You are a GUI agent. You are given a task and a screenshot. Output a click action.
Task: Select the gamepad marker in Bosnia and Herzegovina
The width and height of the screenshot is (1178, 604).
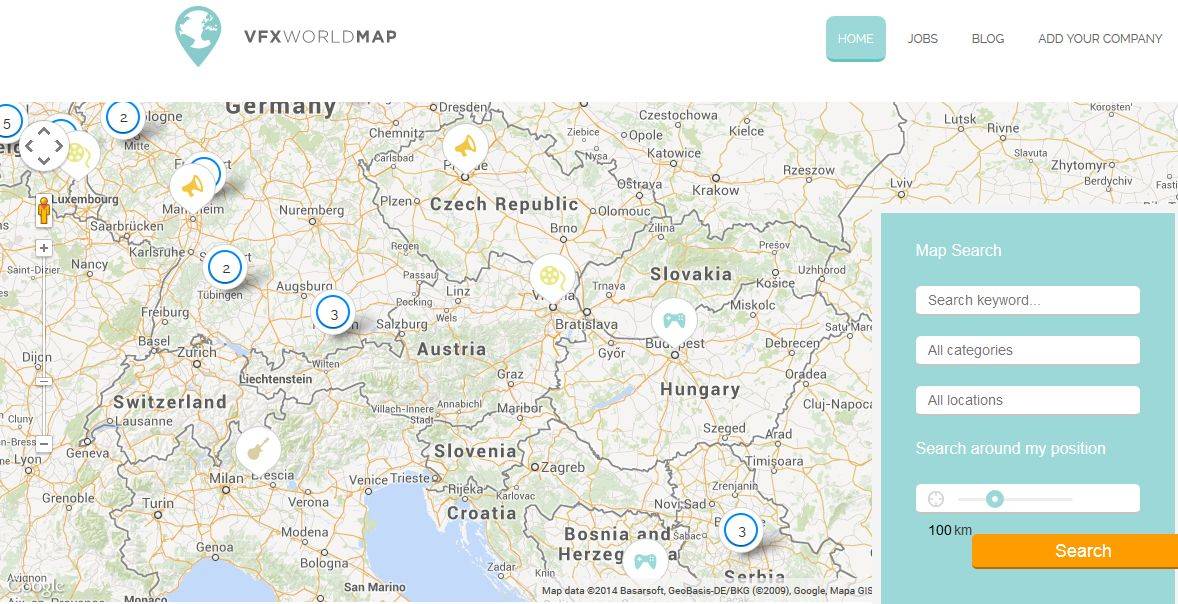click(x=645, y=561)
